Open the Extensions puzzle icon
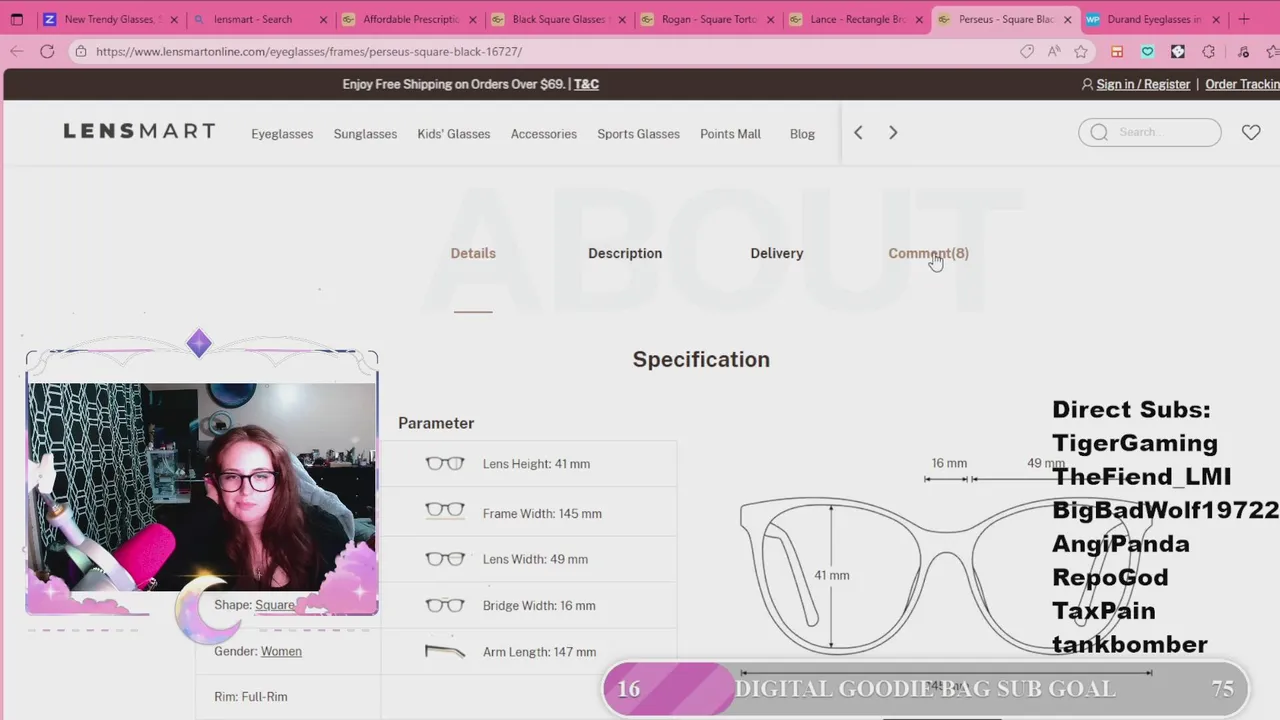 [1209, 51]
